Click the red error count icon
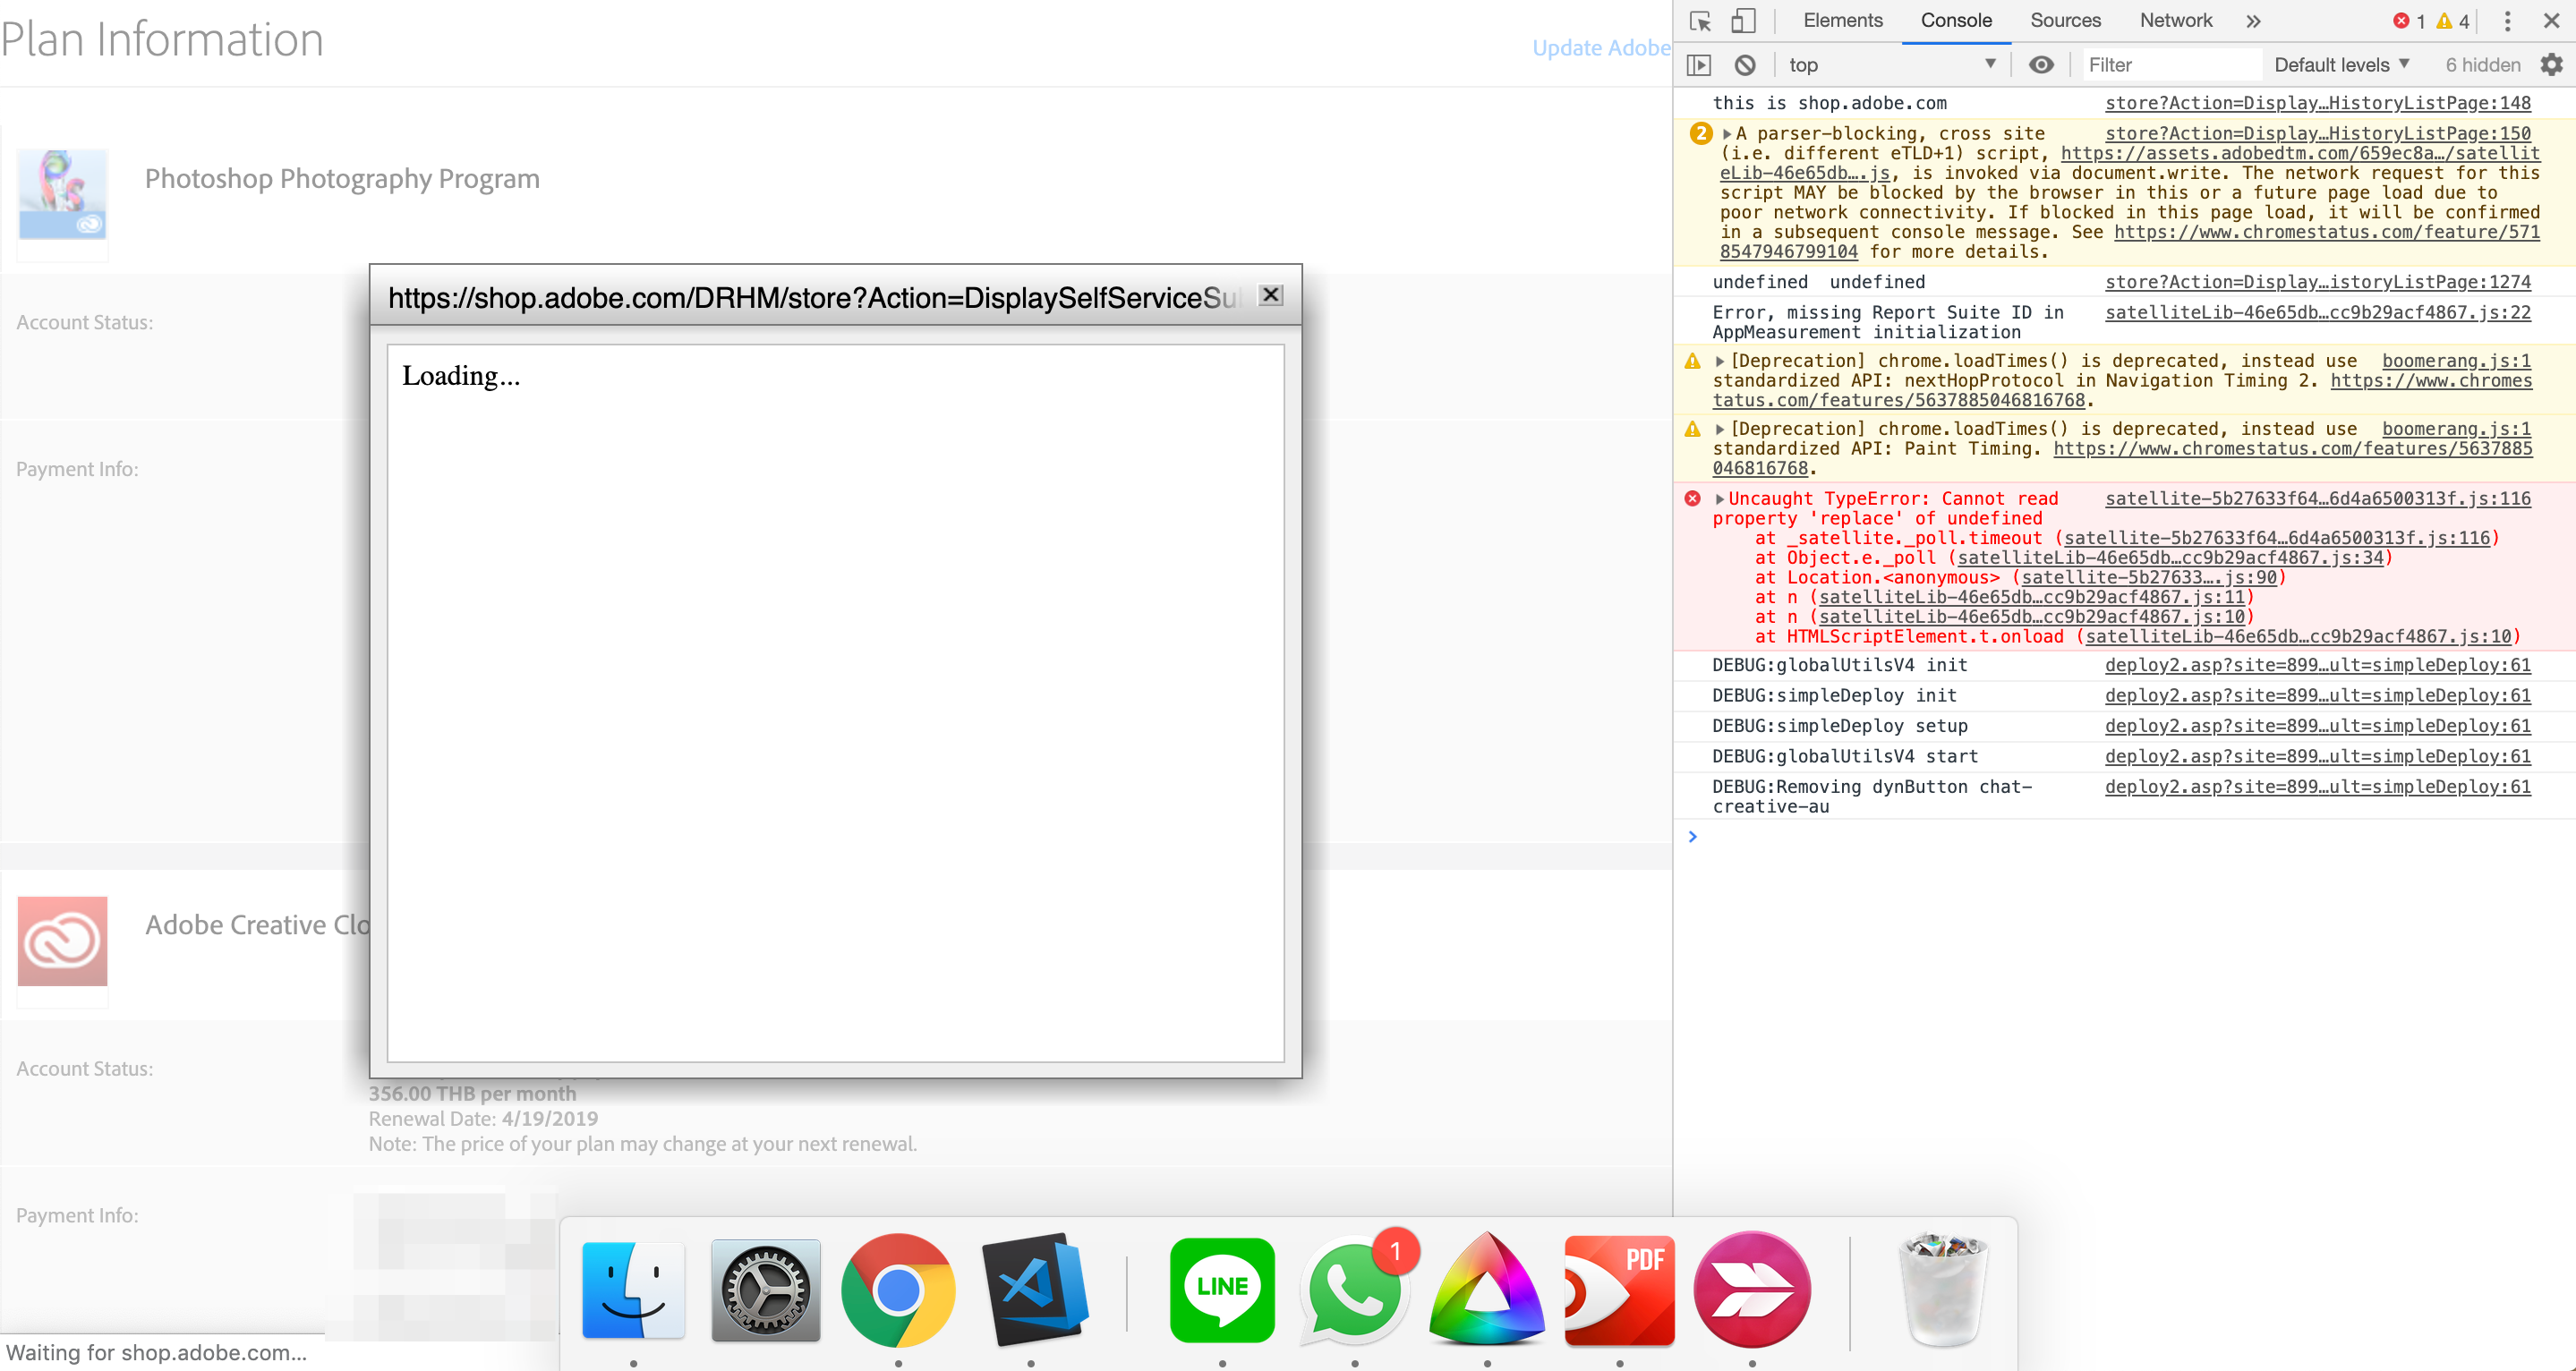The image size is (2576, 1371). [x=2401, y=21]
